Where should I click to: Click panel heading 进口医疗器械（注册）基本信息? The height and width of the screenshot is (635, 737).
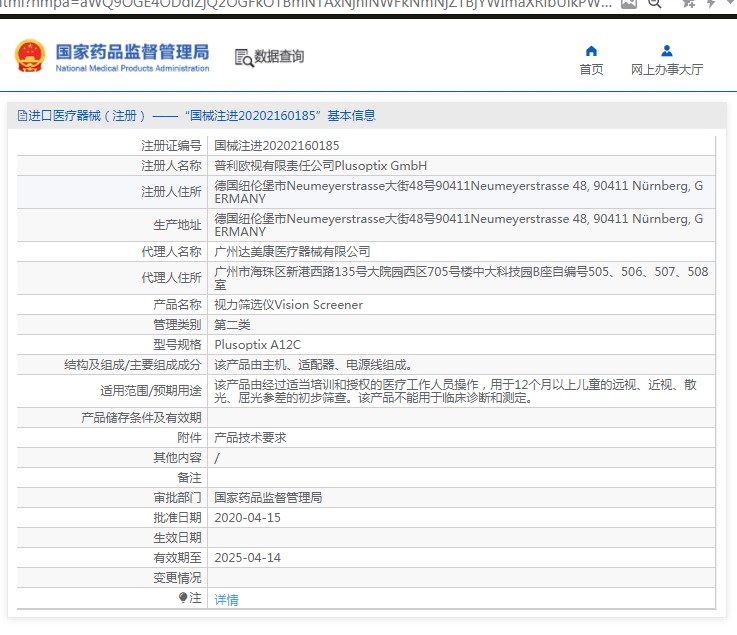[196, 116]
